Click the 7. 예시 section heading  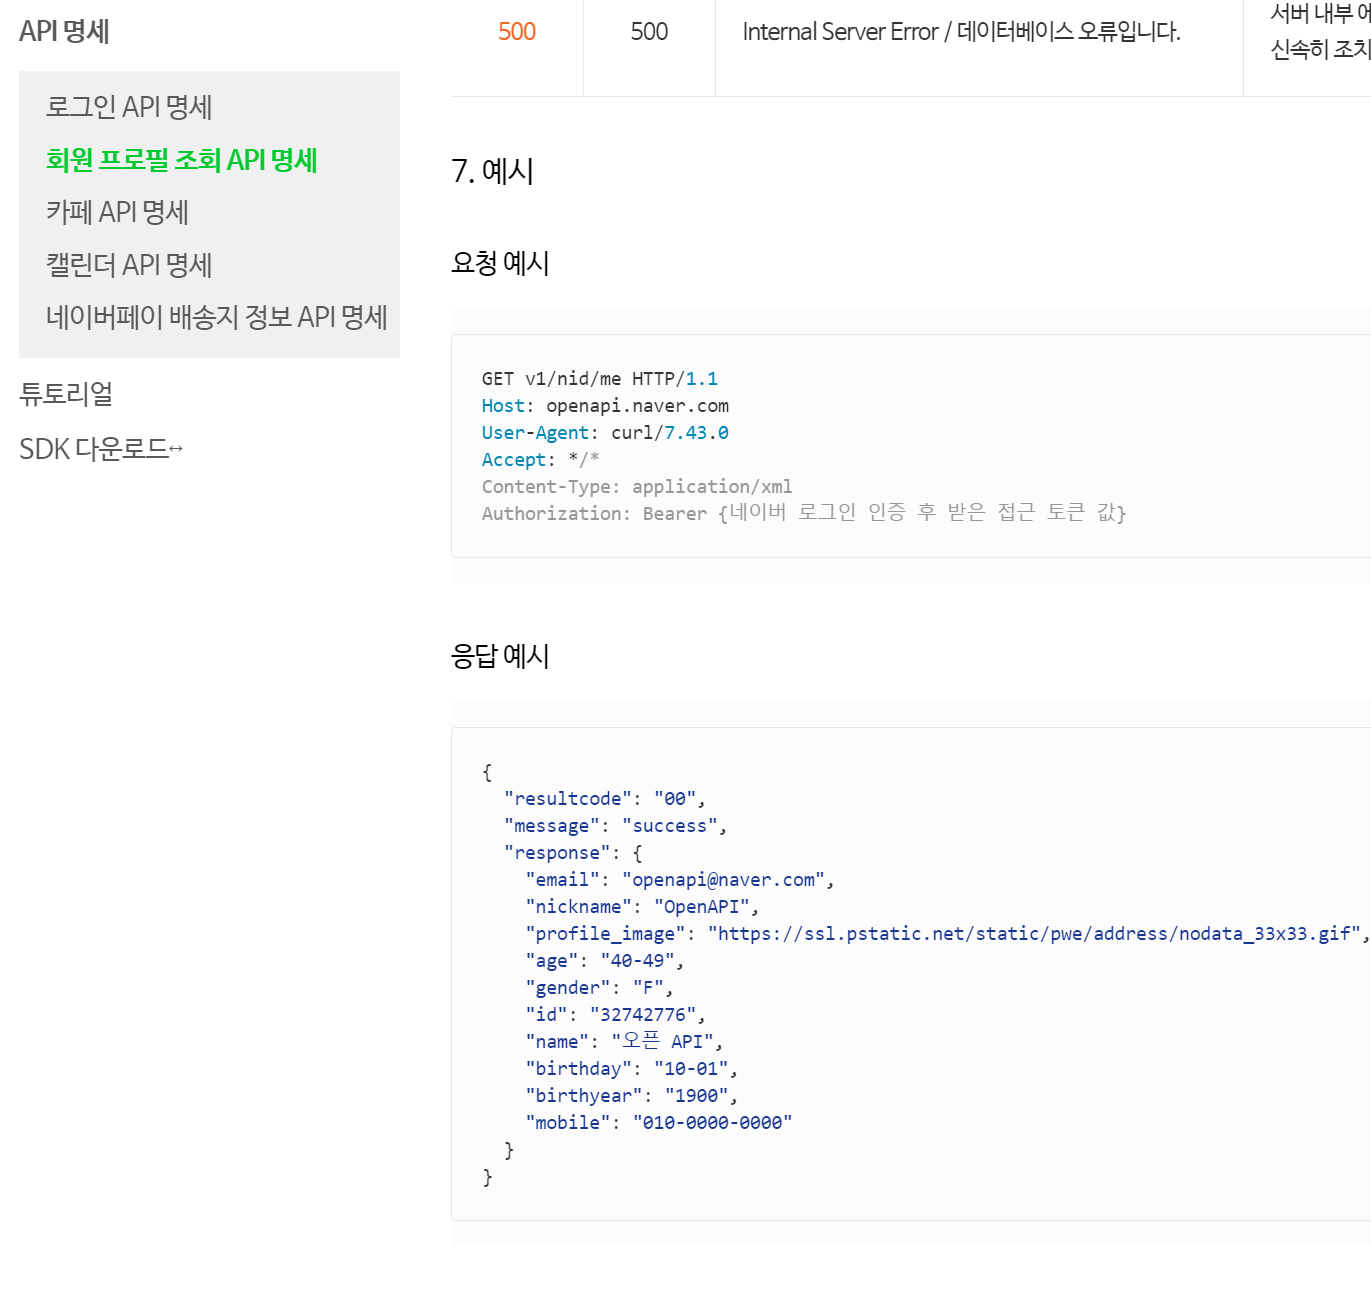(x=492, y=171)
